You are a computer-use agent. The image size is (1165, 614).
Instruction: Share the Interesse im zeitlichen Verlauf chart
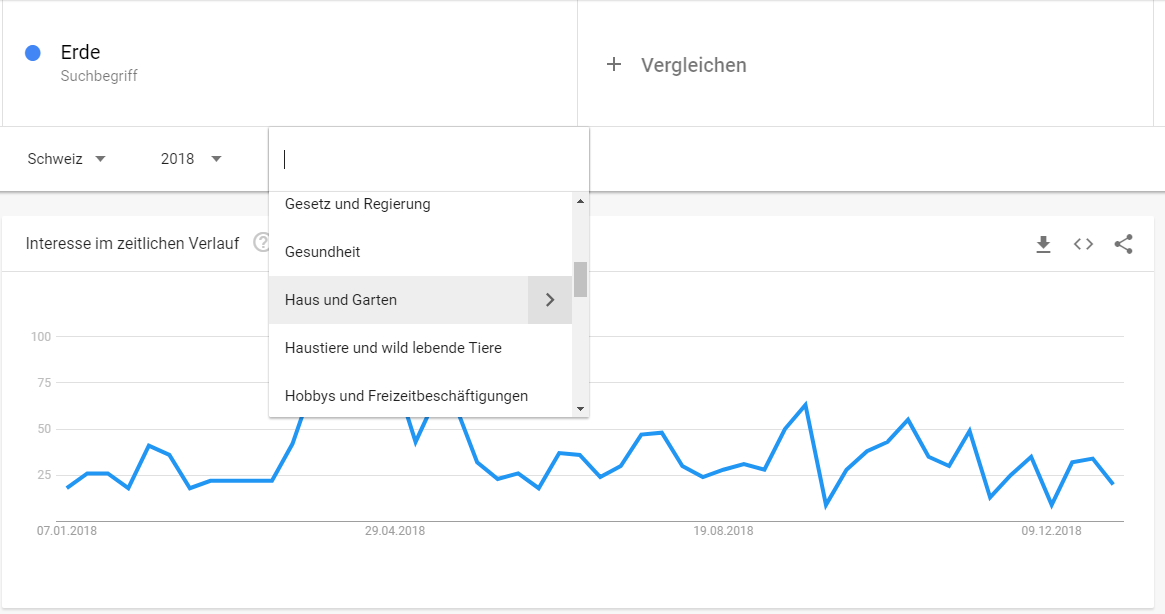pos(1123,244)
